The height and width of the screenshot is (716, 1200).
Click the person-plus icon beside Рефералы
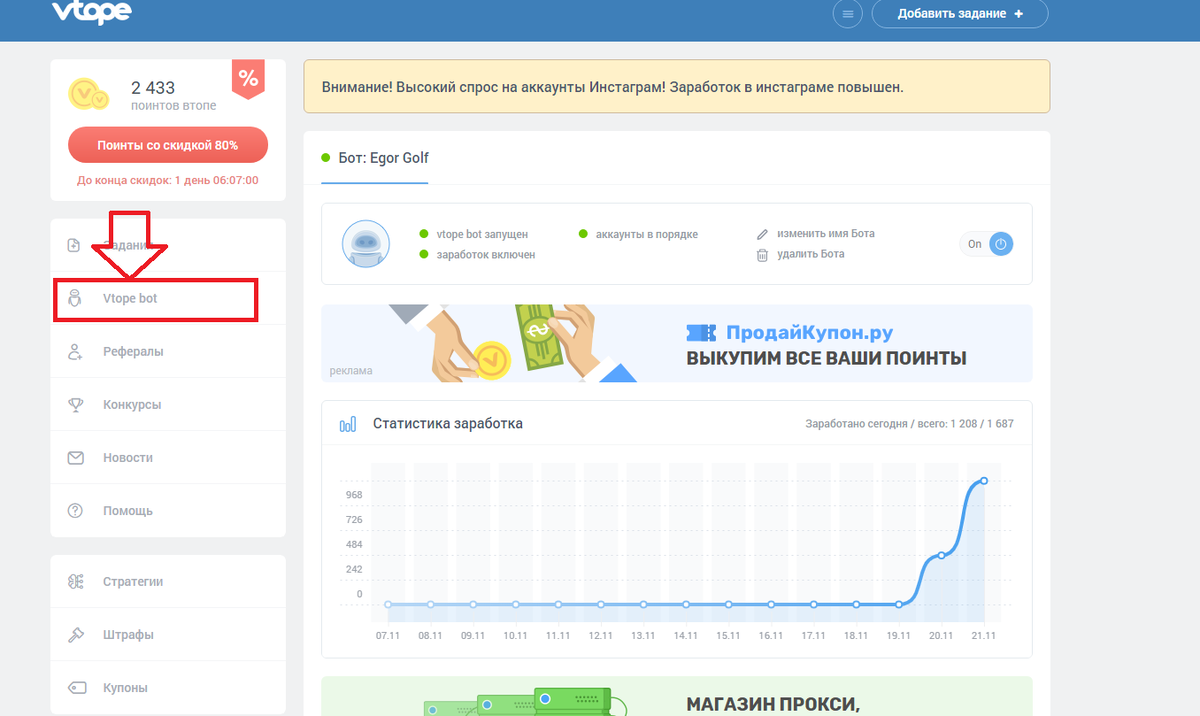click(x=74, y=352)
